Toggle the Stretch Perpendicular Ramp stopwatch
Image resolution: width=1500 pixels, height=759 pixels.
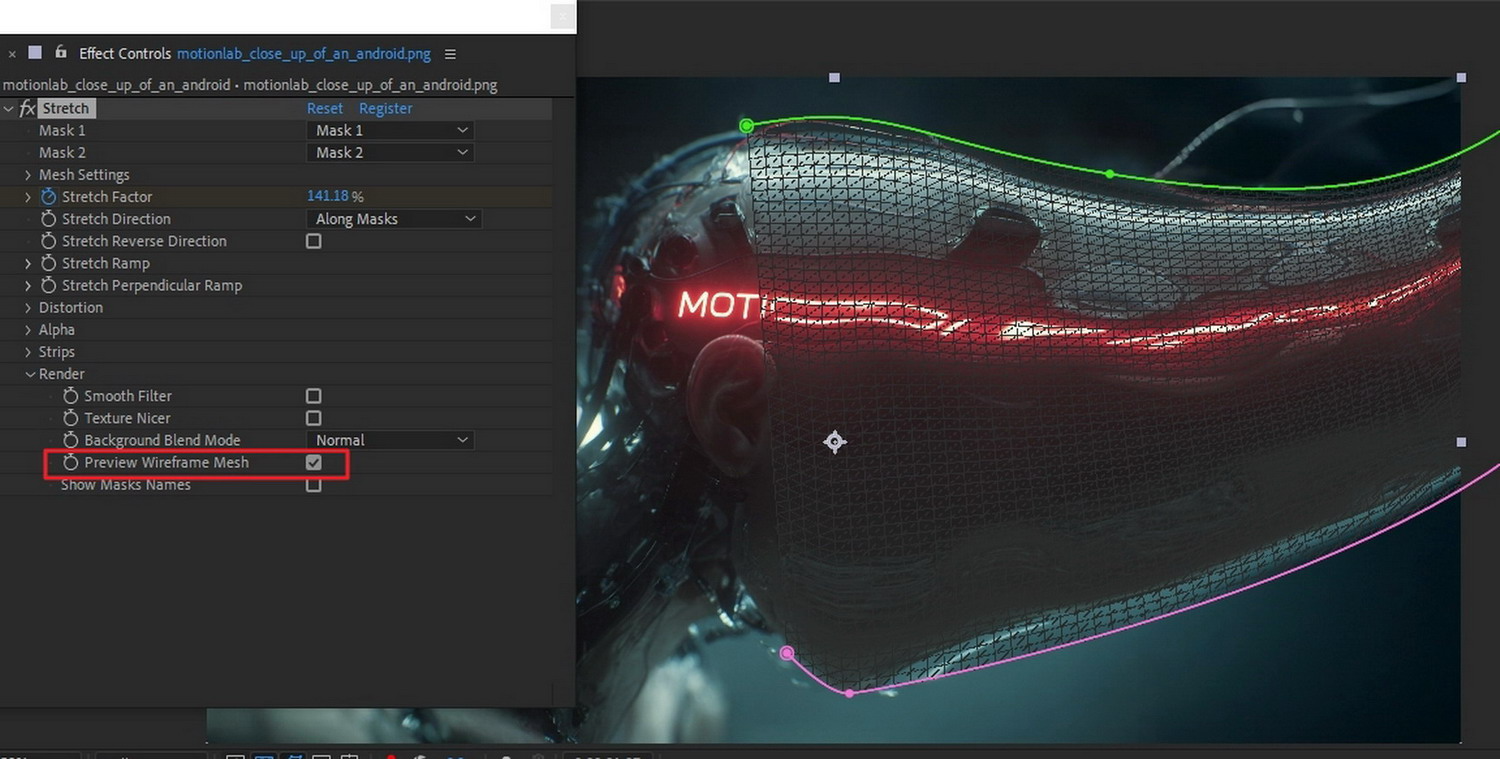click(49, 285)
